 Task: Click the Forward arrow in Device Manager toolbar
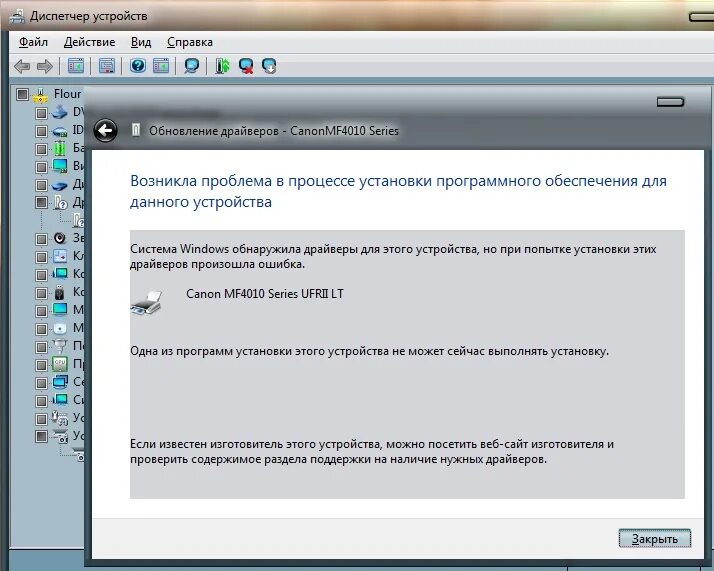click(45, 66)
